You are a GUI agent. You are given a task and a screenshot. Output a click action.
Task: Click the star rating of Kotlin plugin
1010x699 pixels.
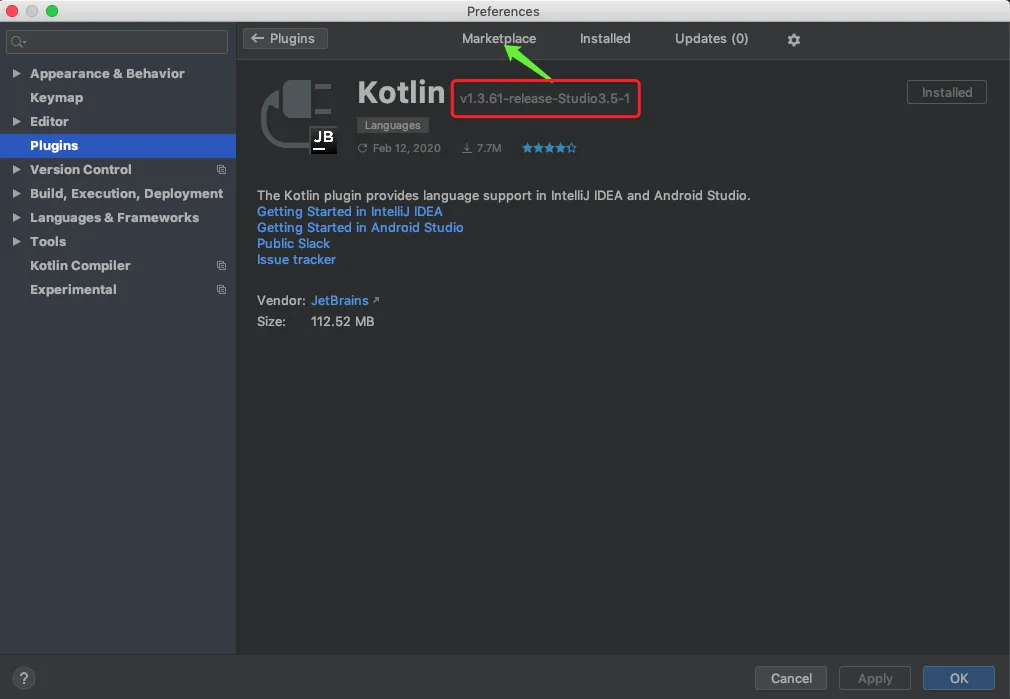click(x=549, y=148)
